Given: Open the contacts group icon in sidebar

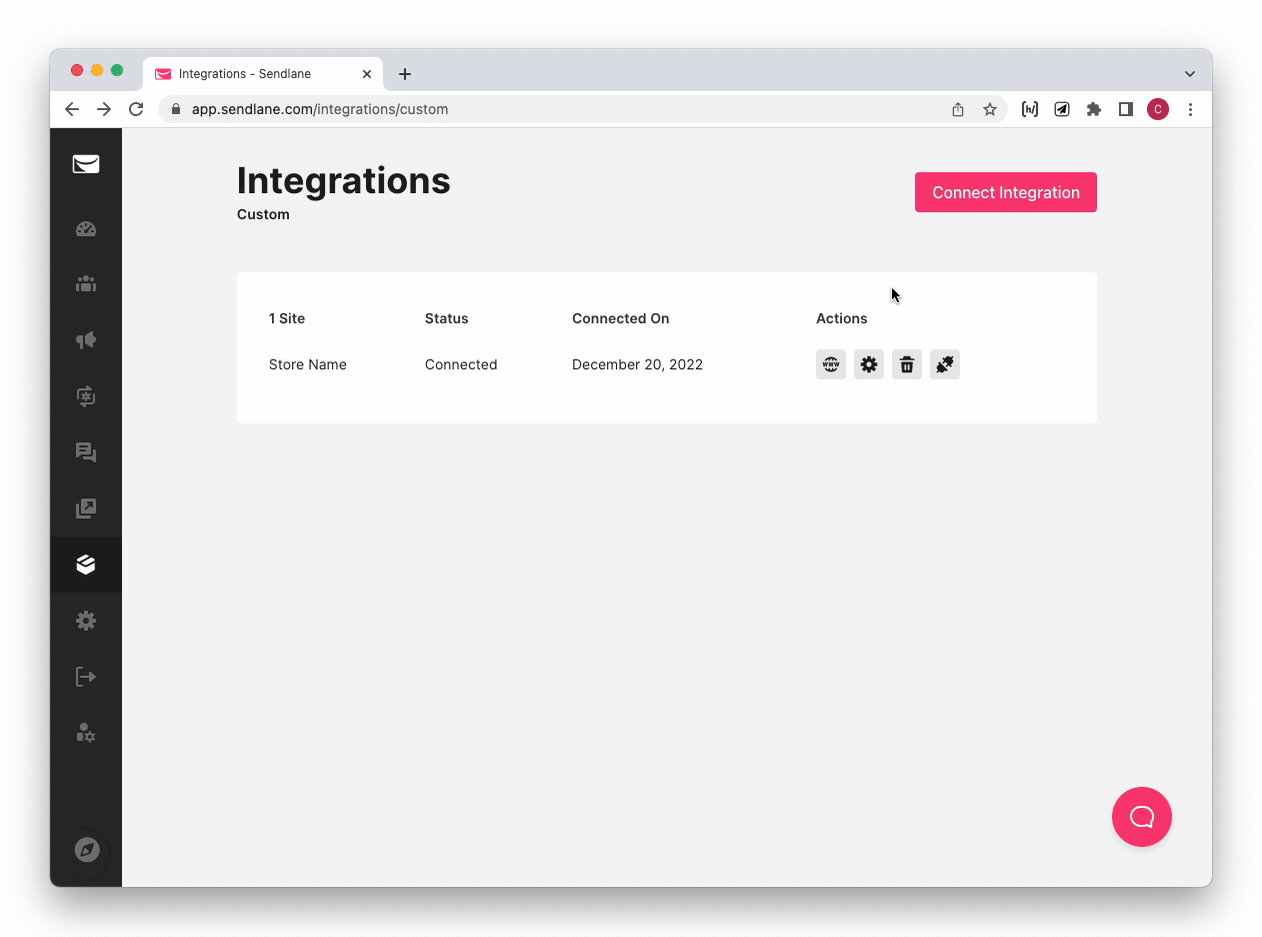Looking at the screenshot, I should coord(86,284).
